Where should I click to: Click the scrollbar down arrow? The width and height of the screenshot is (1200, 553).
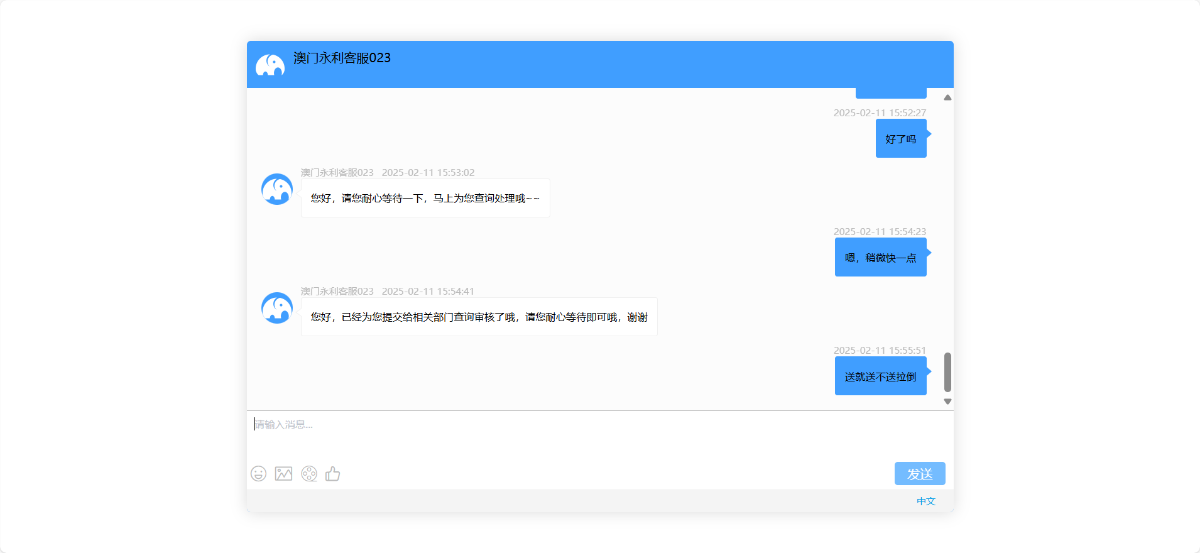point(947,401)
